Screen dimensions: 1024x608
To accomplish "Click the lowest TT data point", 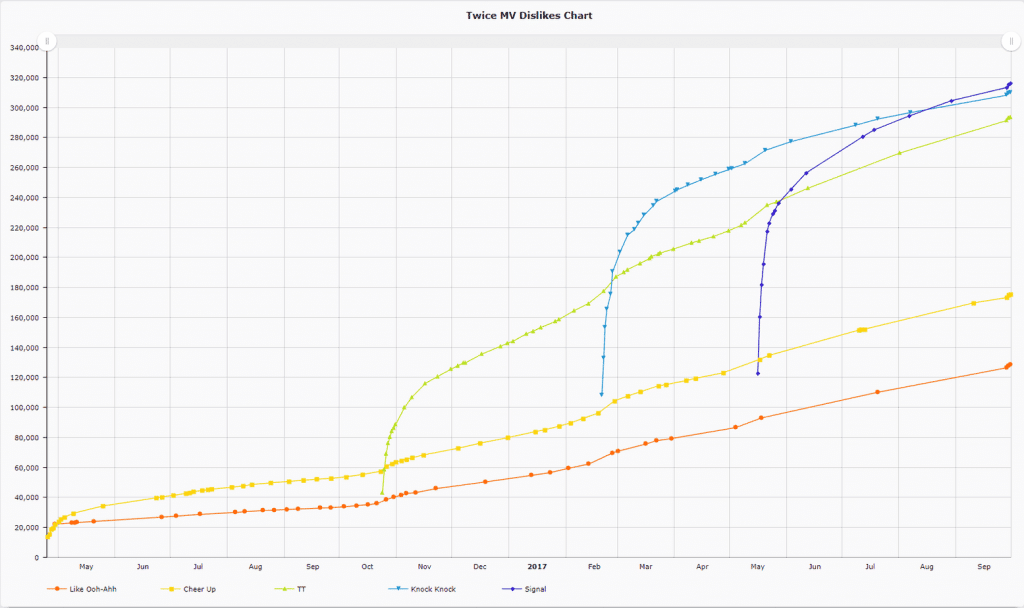I will point(382,492).
